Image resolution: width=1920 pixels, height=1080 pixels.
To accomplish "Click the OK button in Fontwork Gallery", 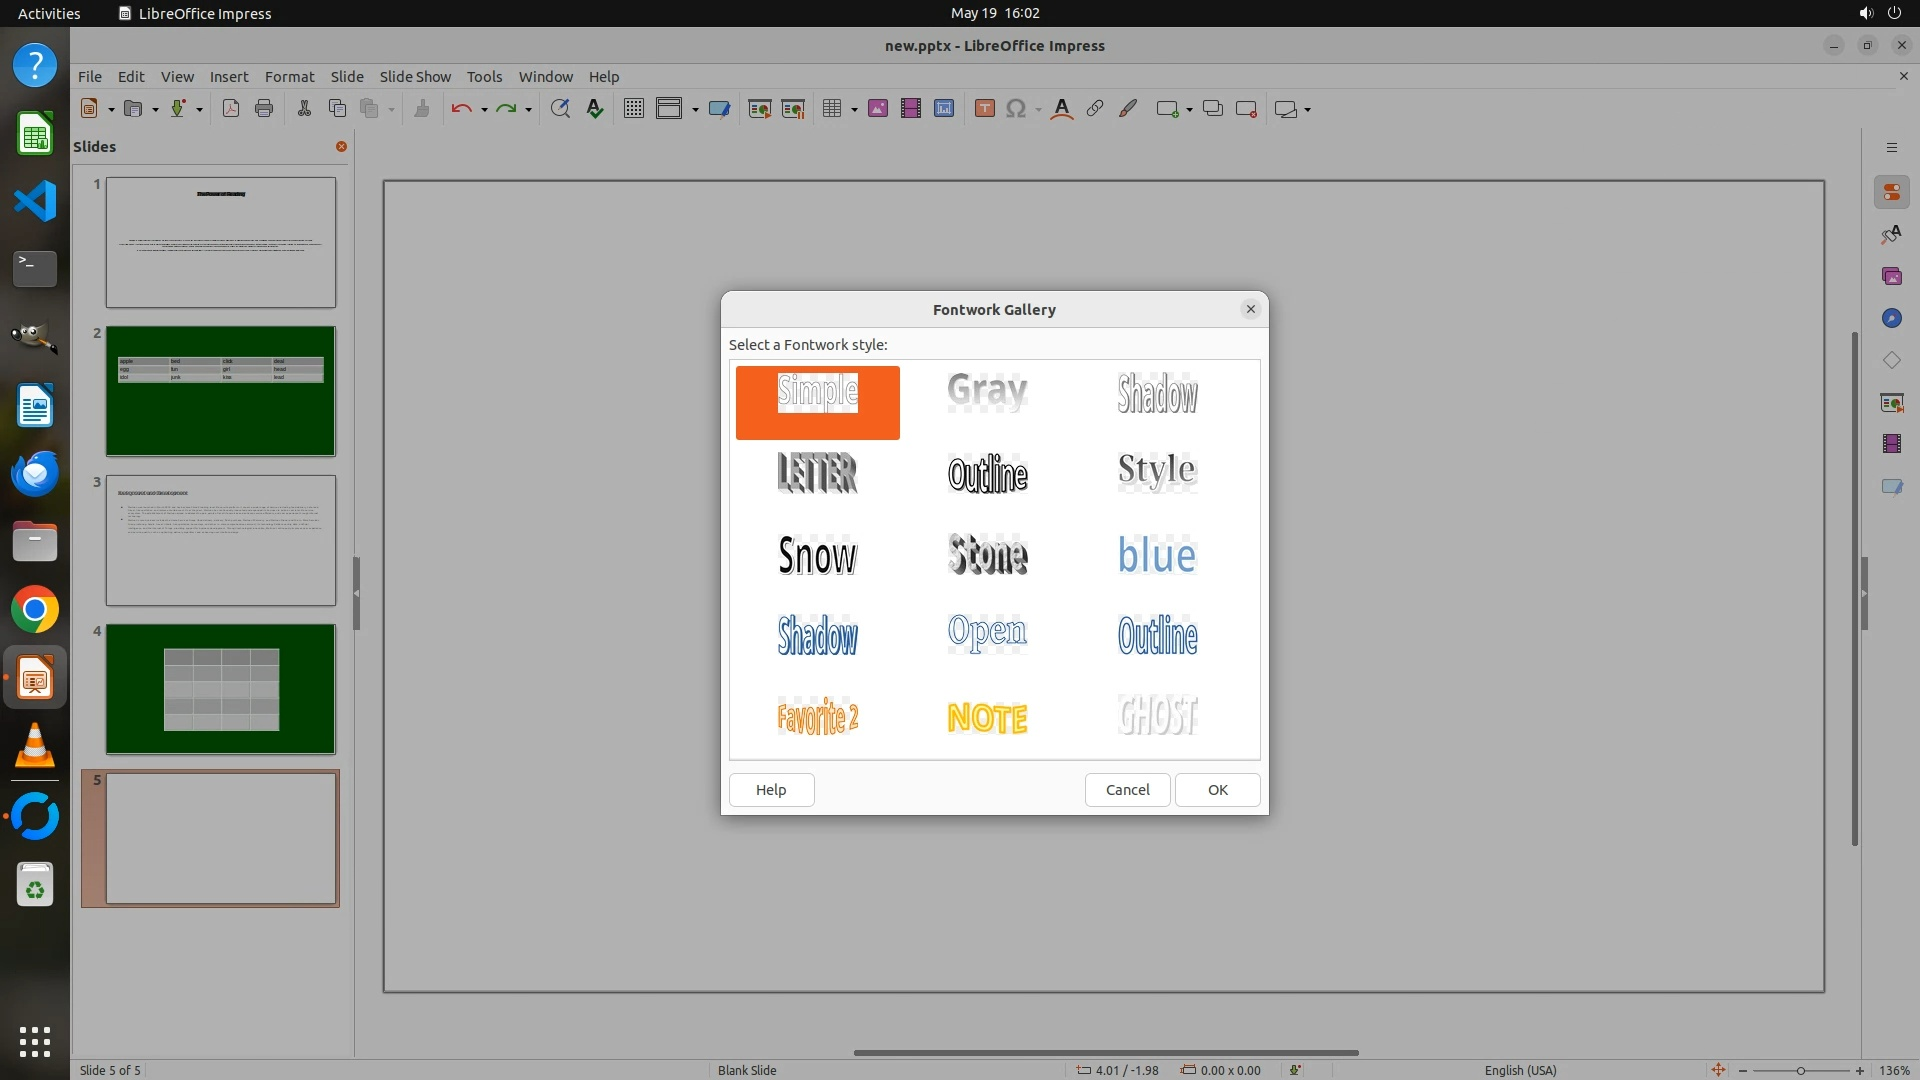I will click(1217, 790).
